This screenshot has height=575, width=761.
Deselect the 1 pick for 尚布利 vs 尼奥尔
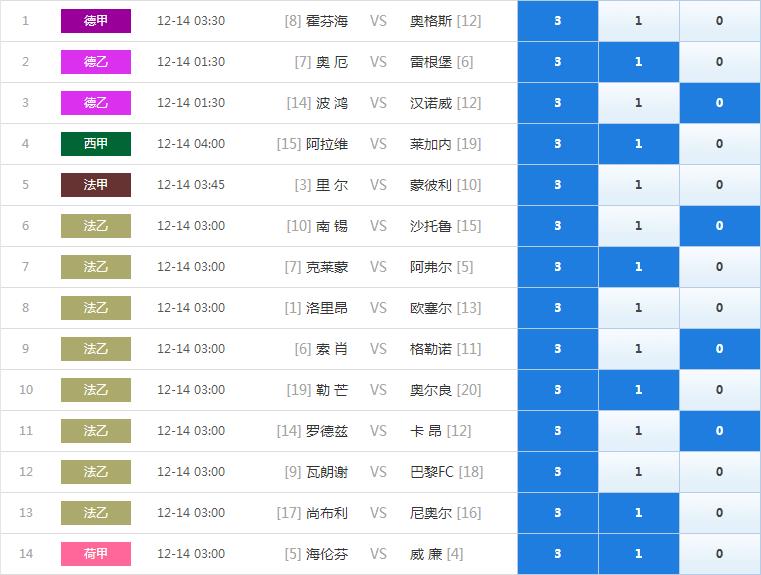tap(639, 513)
